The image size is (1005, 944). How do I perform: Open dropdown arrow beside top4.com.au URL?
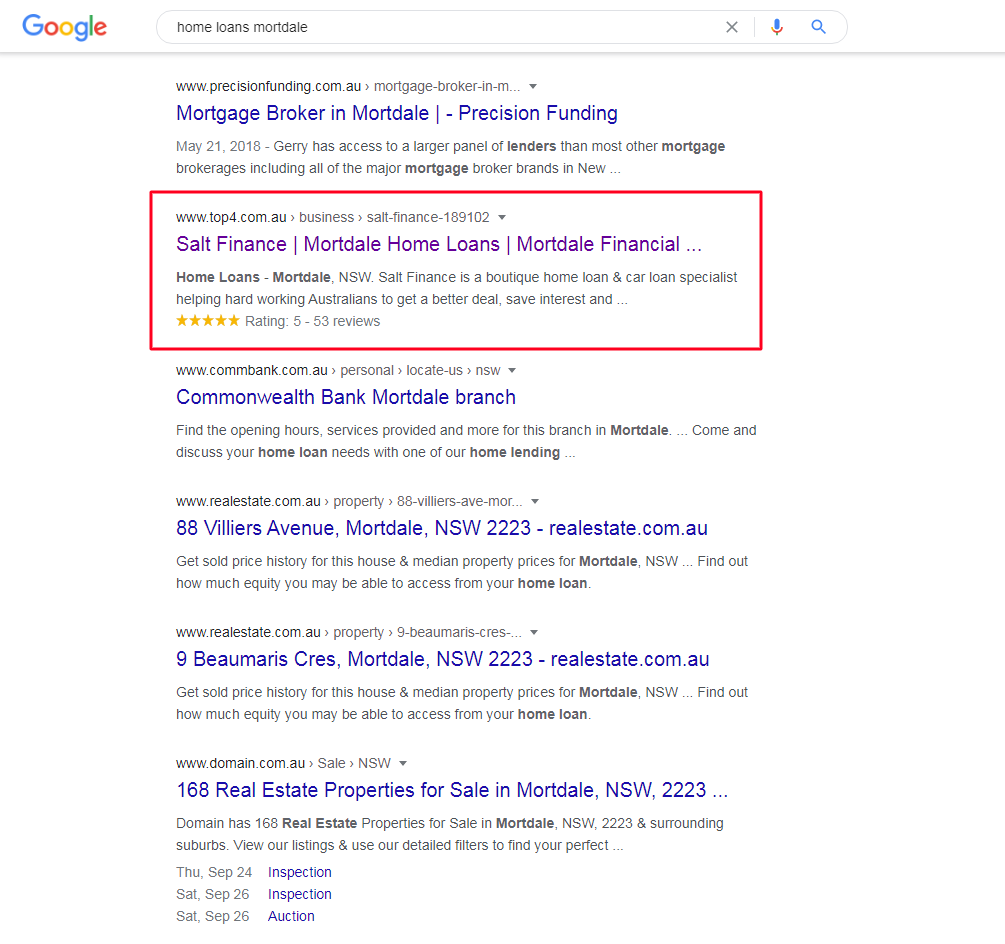[x=502, y=217]
